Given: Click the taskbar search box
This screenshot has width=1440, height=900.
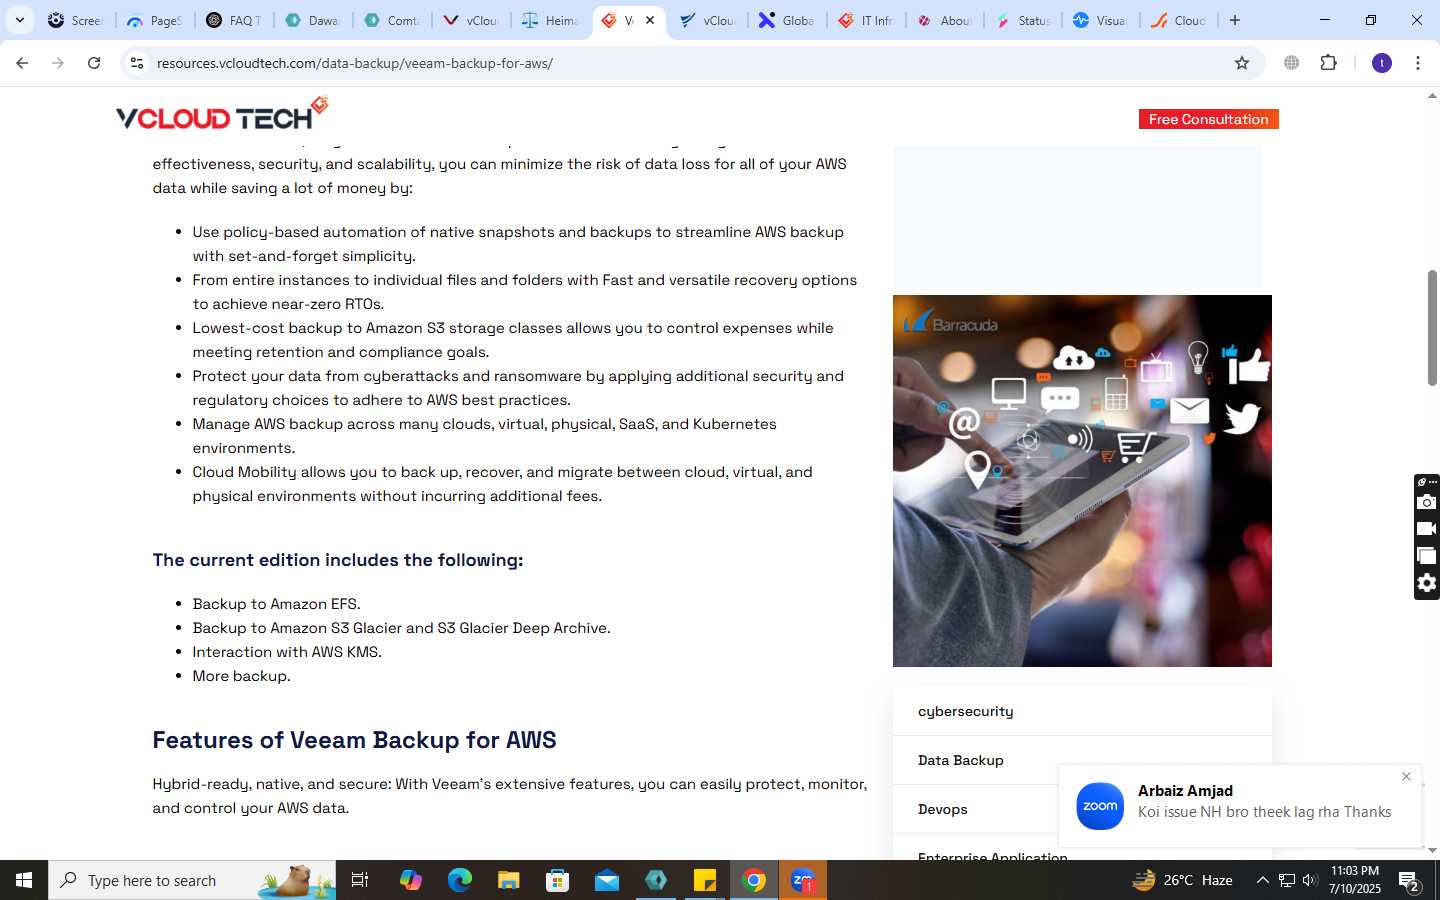Looking at the screenshot, I should (192, 880).
